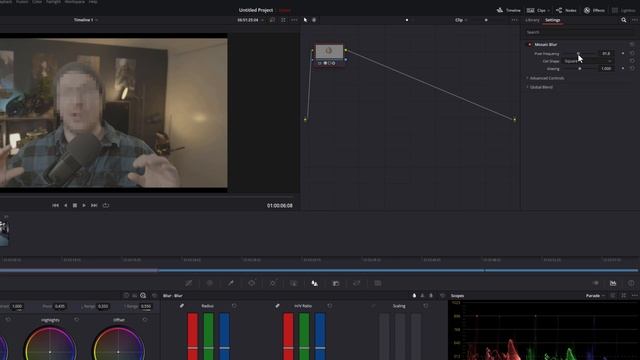
Task: Open the Parade scope type dropdown
Action: [x=595, y=296]
